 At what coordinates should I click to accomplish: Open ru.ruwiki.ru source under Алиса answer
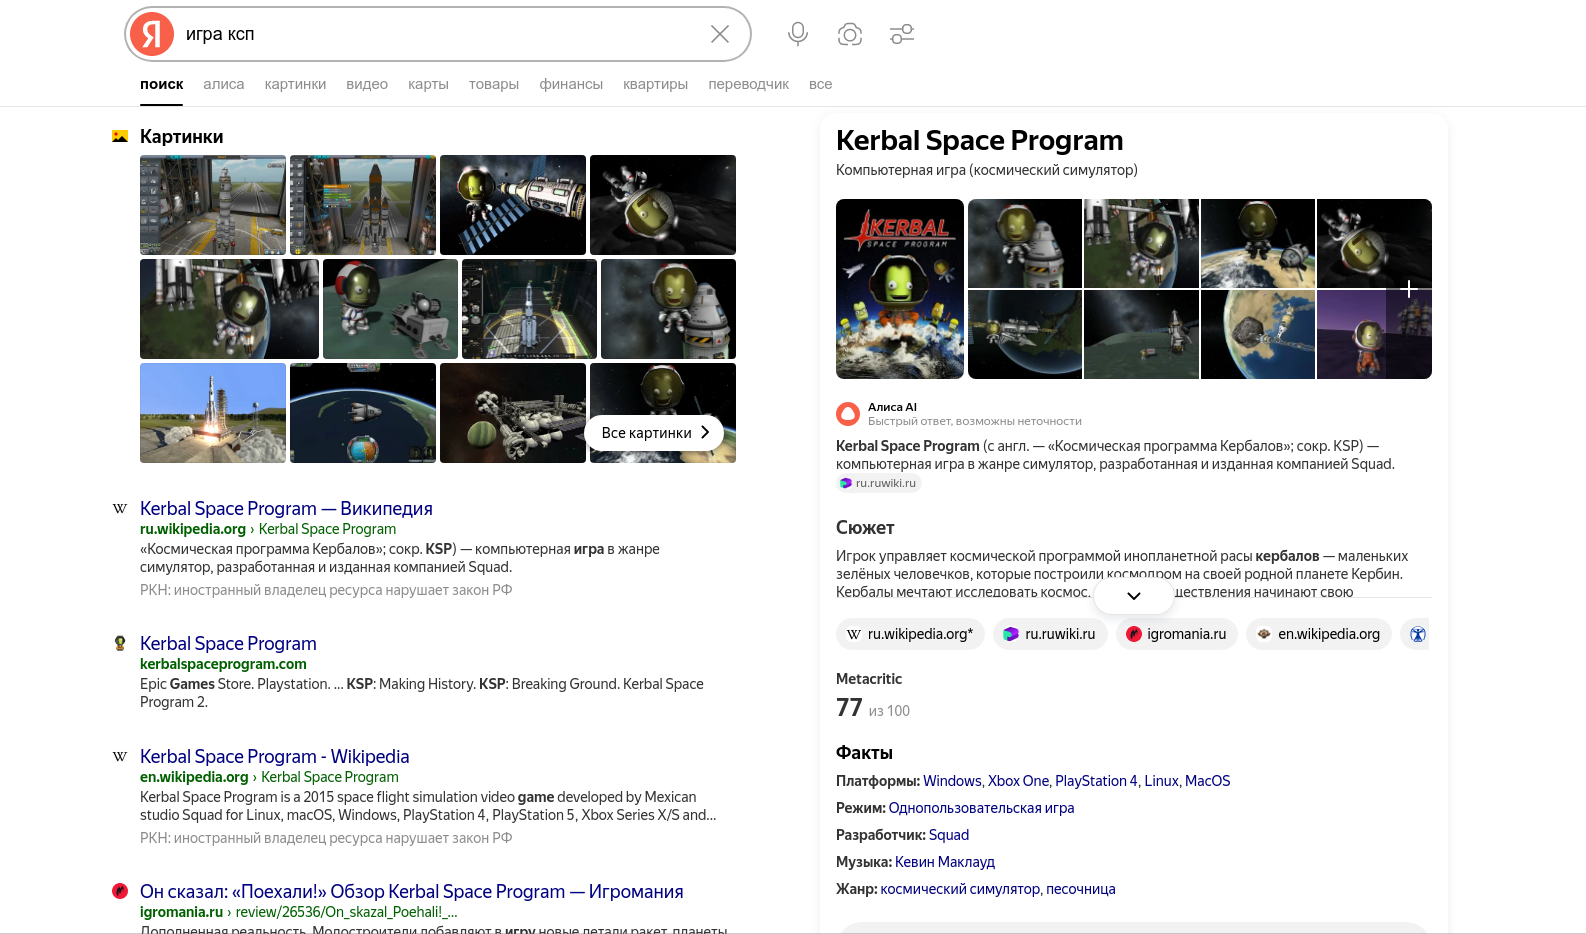(x=878, y=483)
